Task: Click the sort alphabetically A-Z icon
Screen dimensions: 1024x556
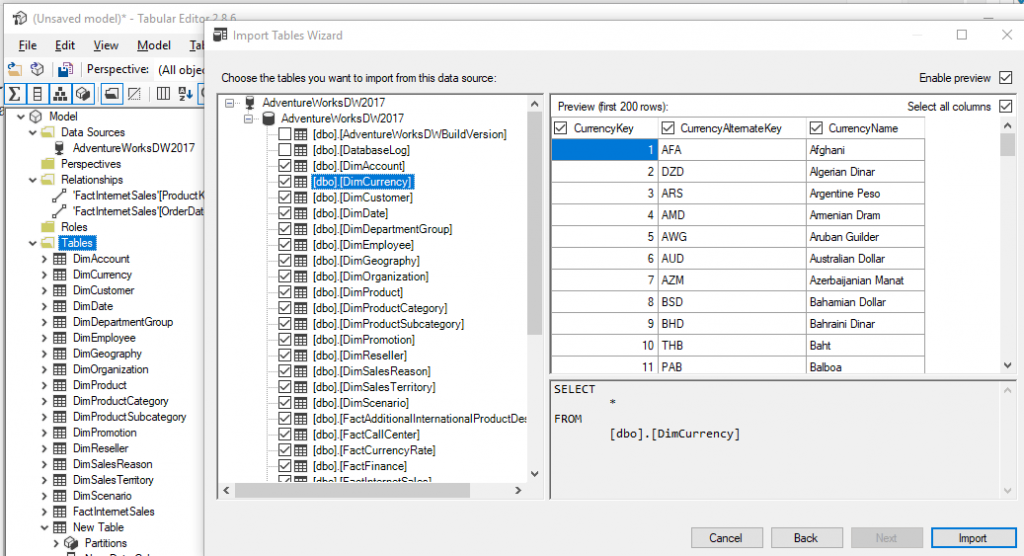Action: (185, 94)
